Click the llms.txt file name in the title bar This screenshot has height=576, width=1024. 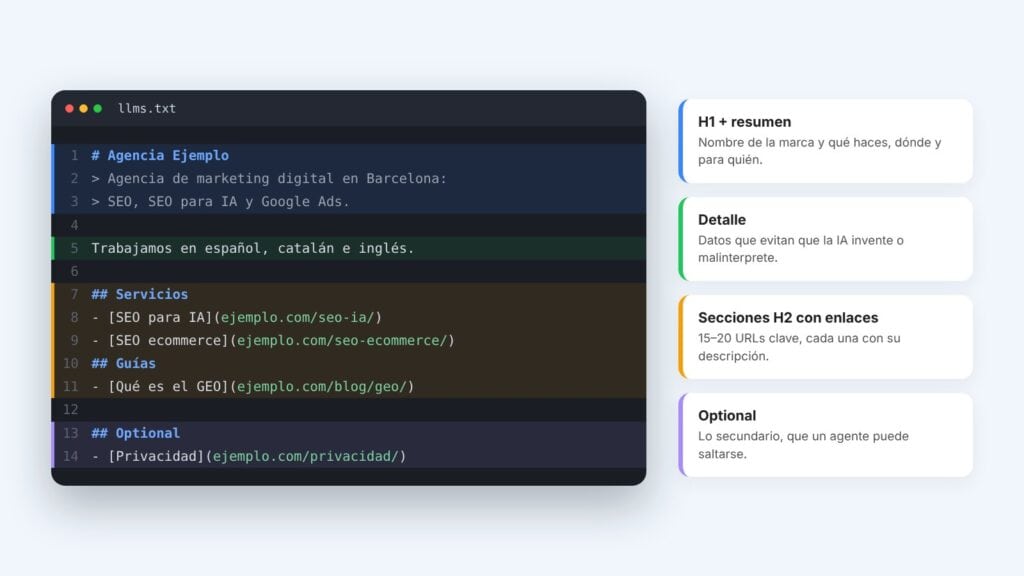click(147, 108)
